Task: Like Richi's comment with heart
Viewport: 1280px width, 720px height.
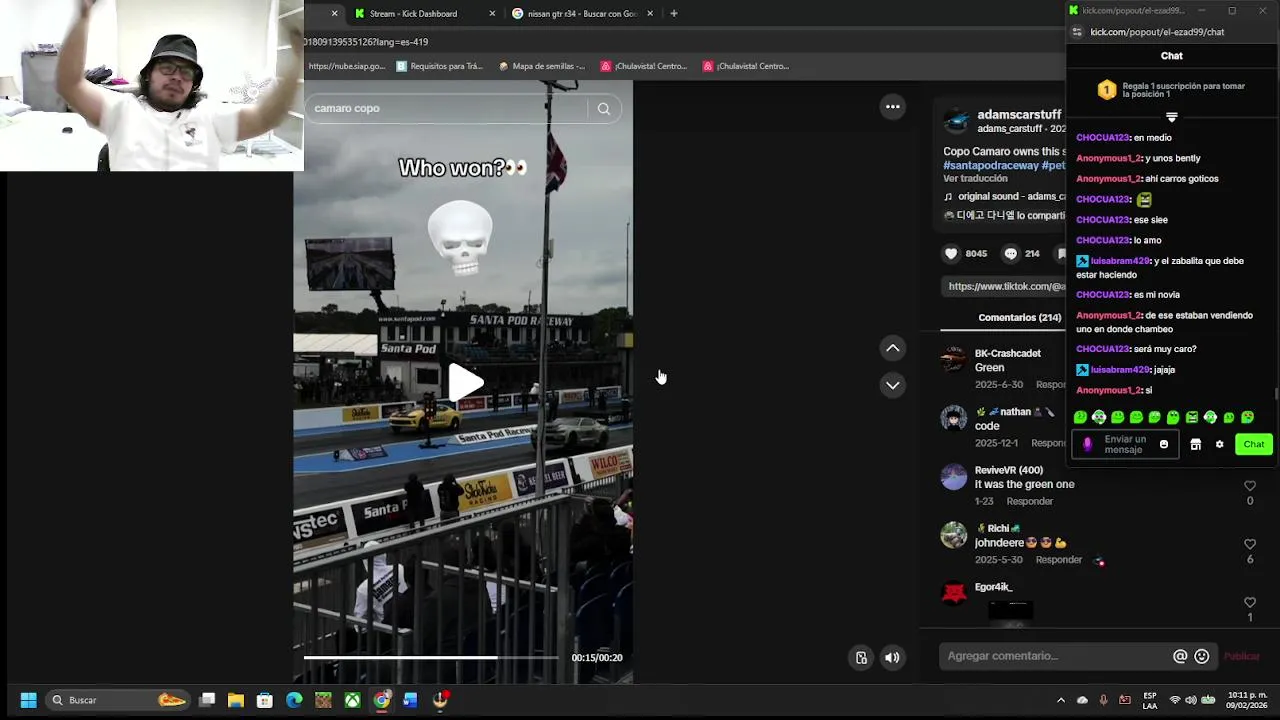Action: tap(1249, 545)
